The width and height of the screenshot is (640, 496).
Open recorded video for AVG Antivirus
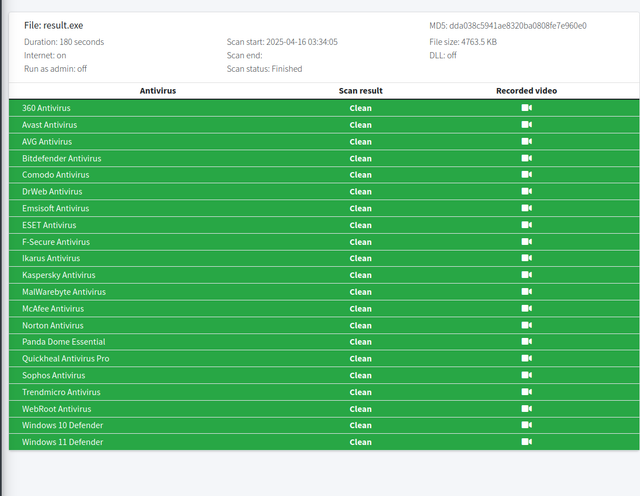(x=527, y=141)
